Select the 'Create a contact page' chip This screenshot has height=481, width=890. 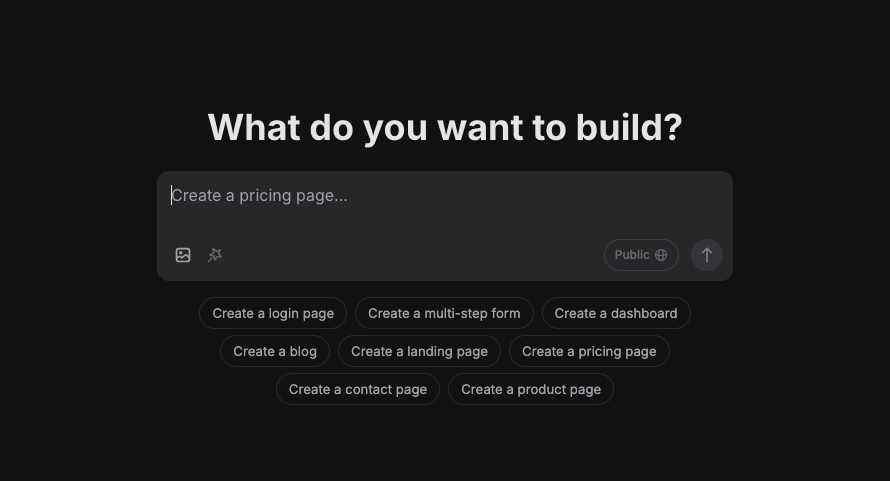358,389
